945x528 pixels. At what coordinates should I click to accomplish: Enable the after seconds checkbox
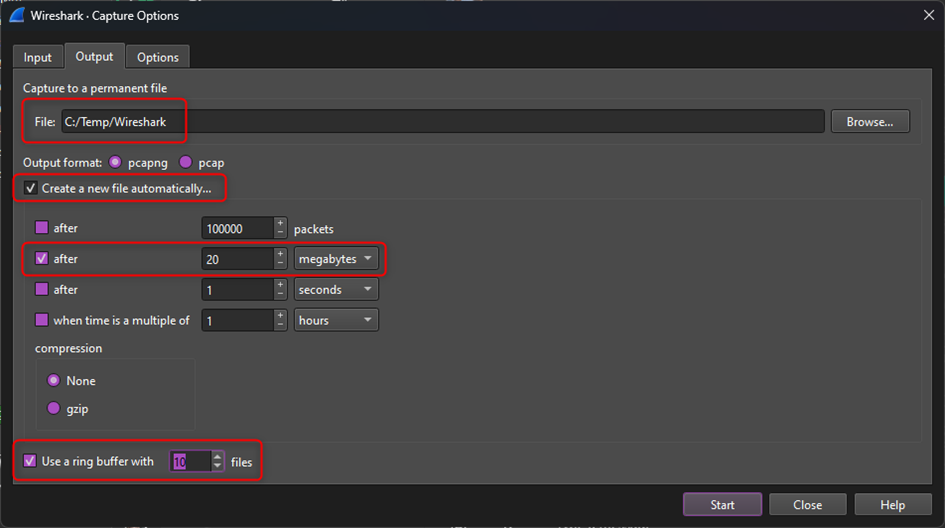42,289
